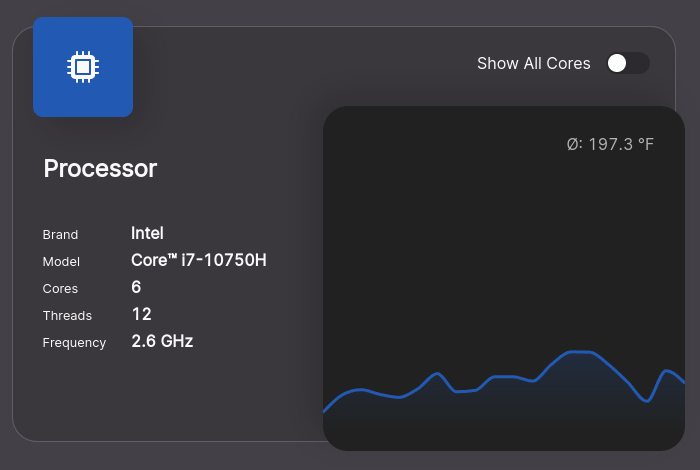
Task: Click the Model label
Action: 61,262
